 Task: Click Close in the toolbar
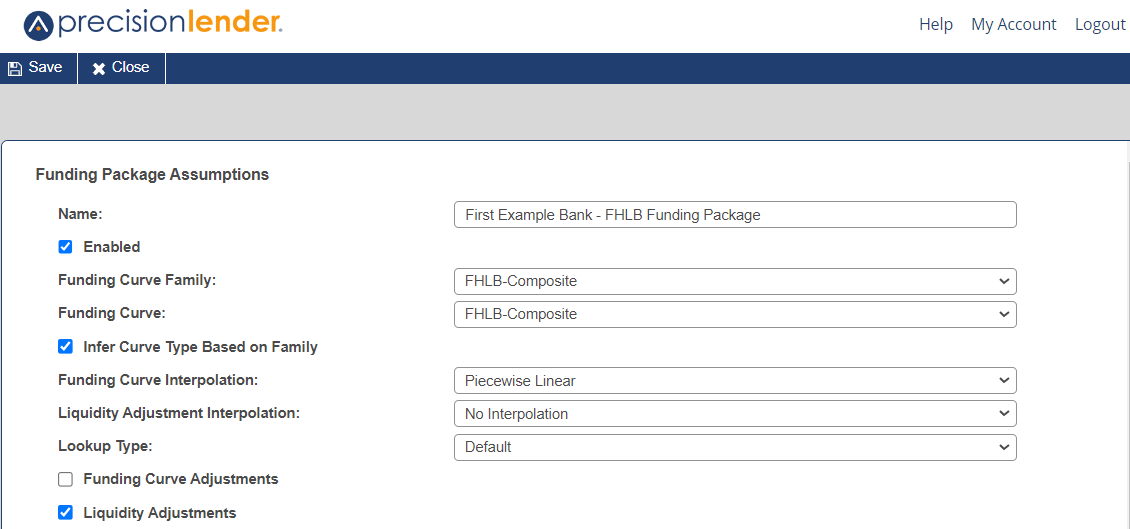121,68
